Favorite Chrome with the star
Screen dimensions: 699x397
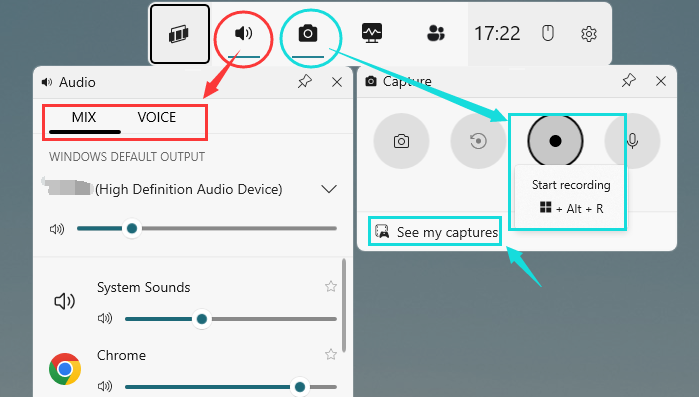(330, 355)
